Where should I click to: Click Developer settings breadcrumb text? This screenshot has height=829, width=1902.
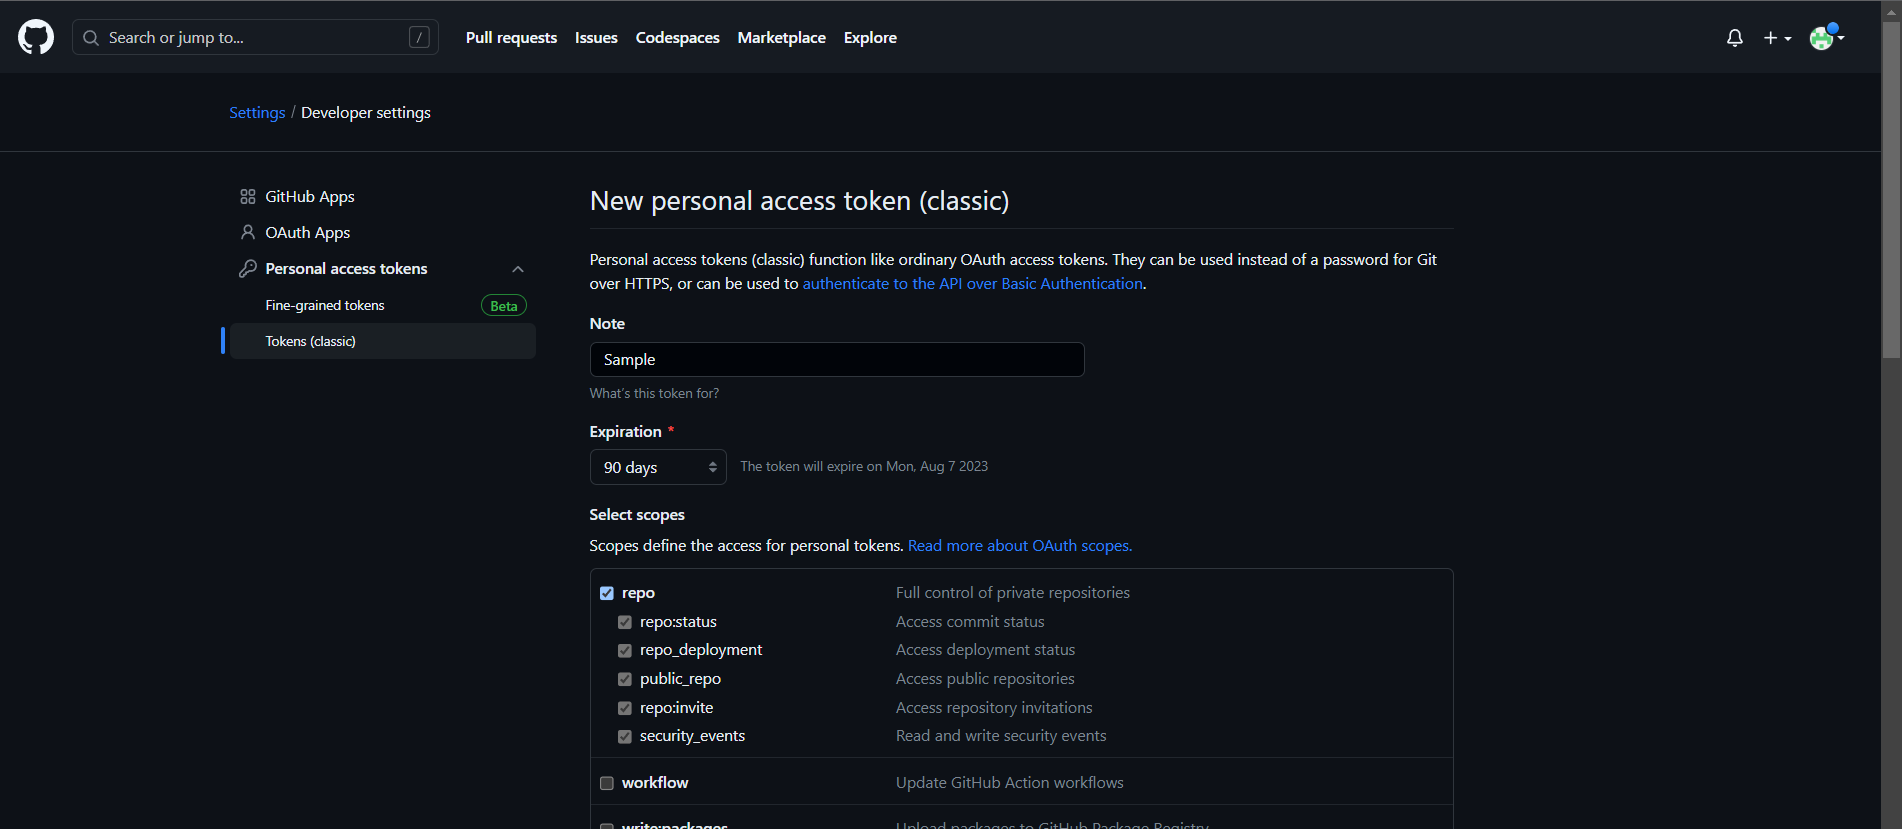click(x=366, y=113)
